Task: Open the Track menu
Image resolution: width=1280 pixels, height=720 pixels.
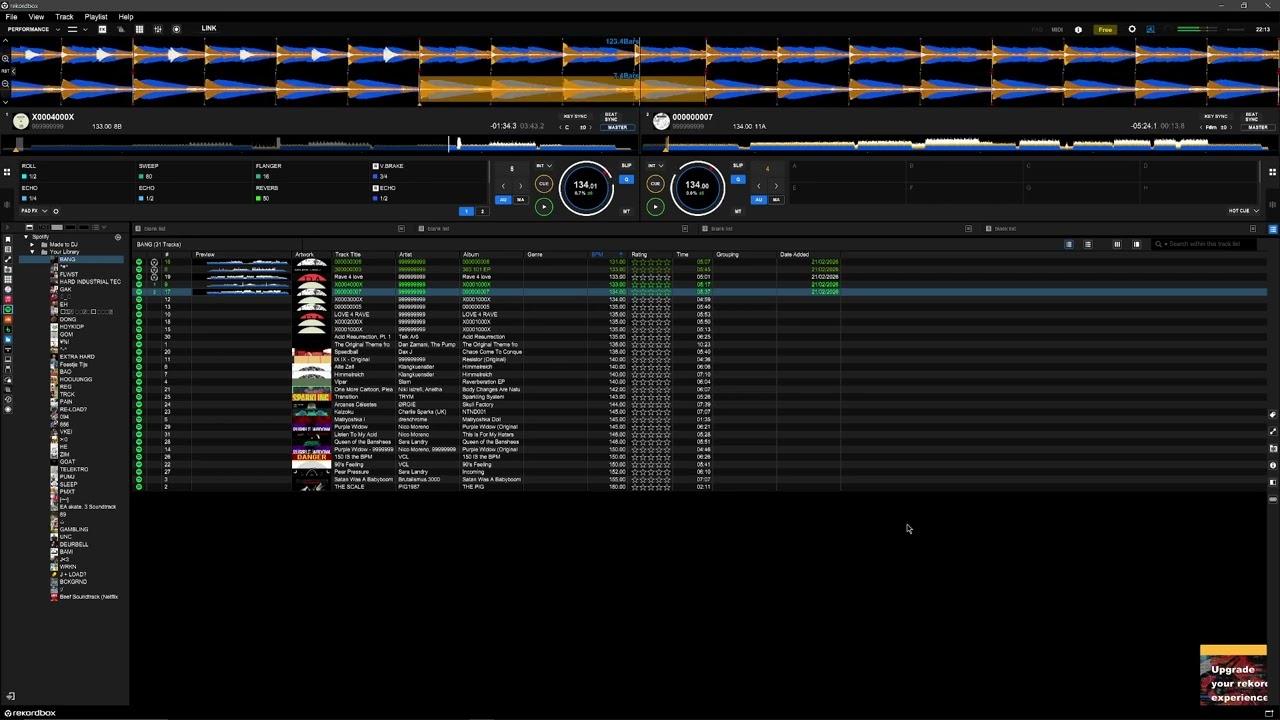Action: point(64,17)
